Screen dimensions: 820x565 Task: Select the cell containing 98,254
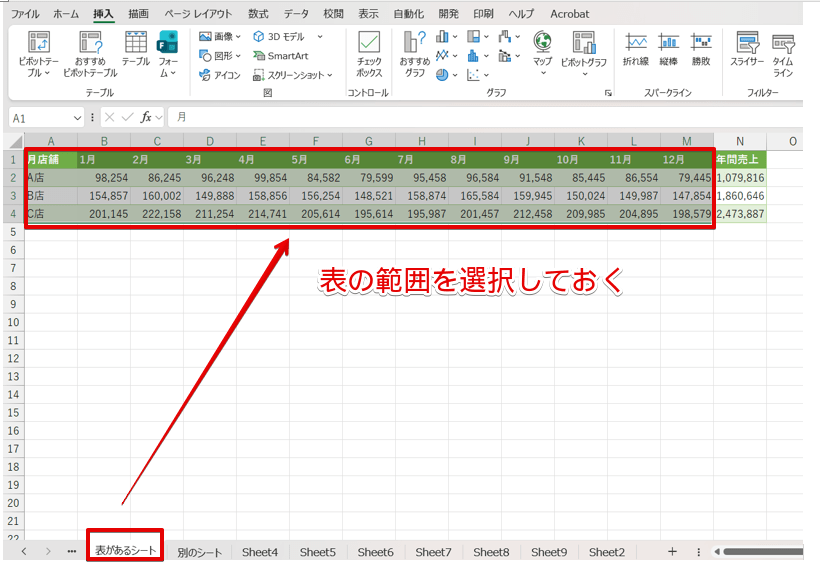104,178
